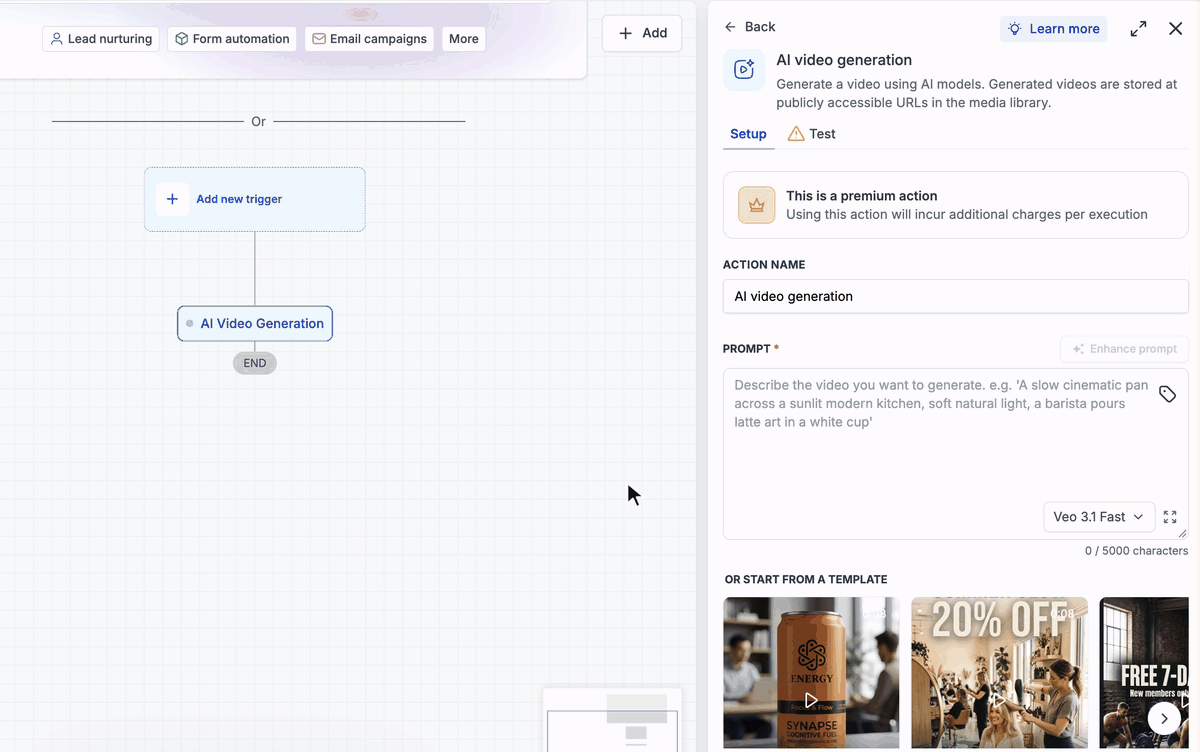This screenshot has height=752, width=1200.
Task: Click the "0 / 5000 characters" counter
Action: pos(1136,551)
